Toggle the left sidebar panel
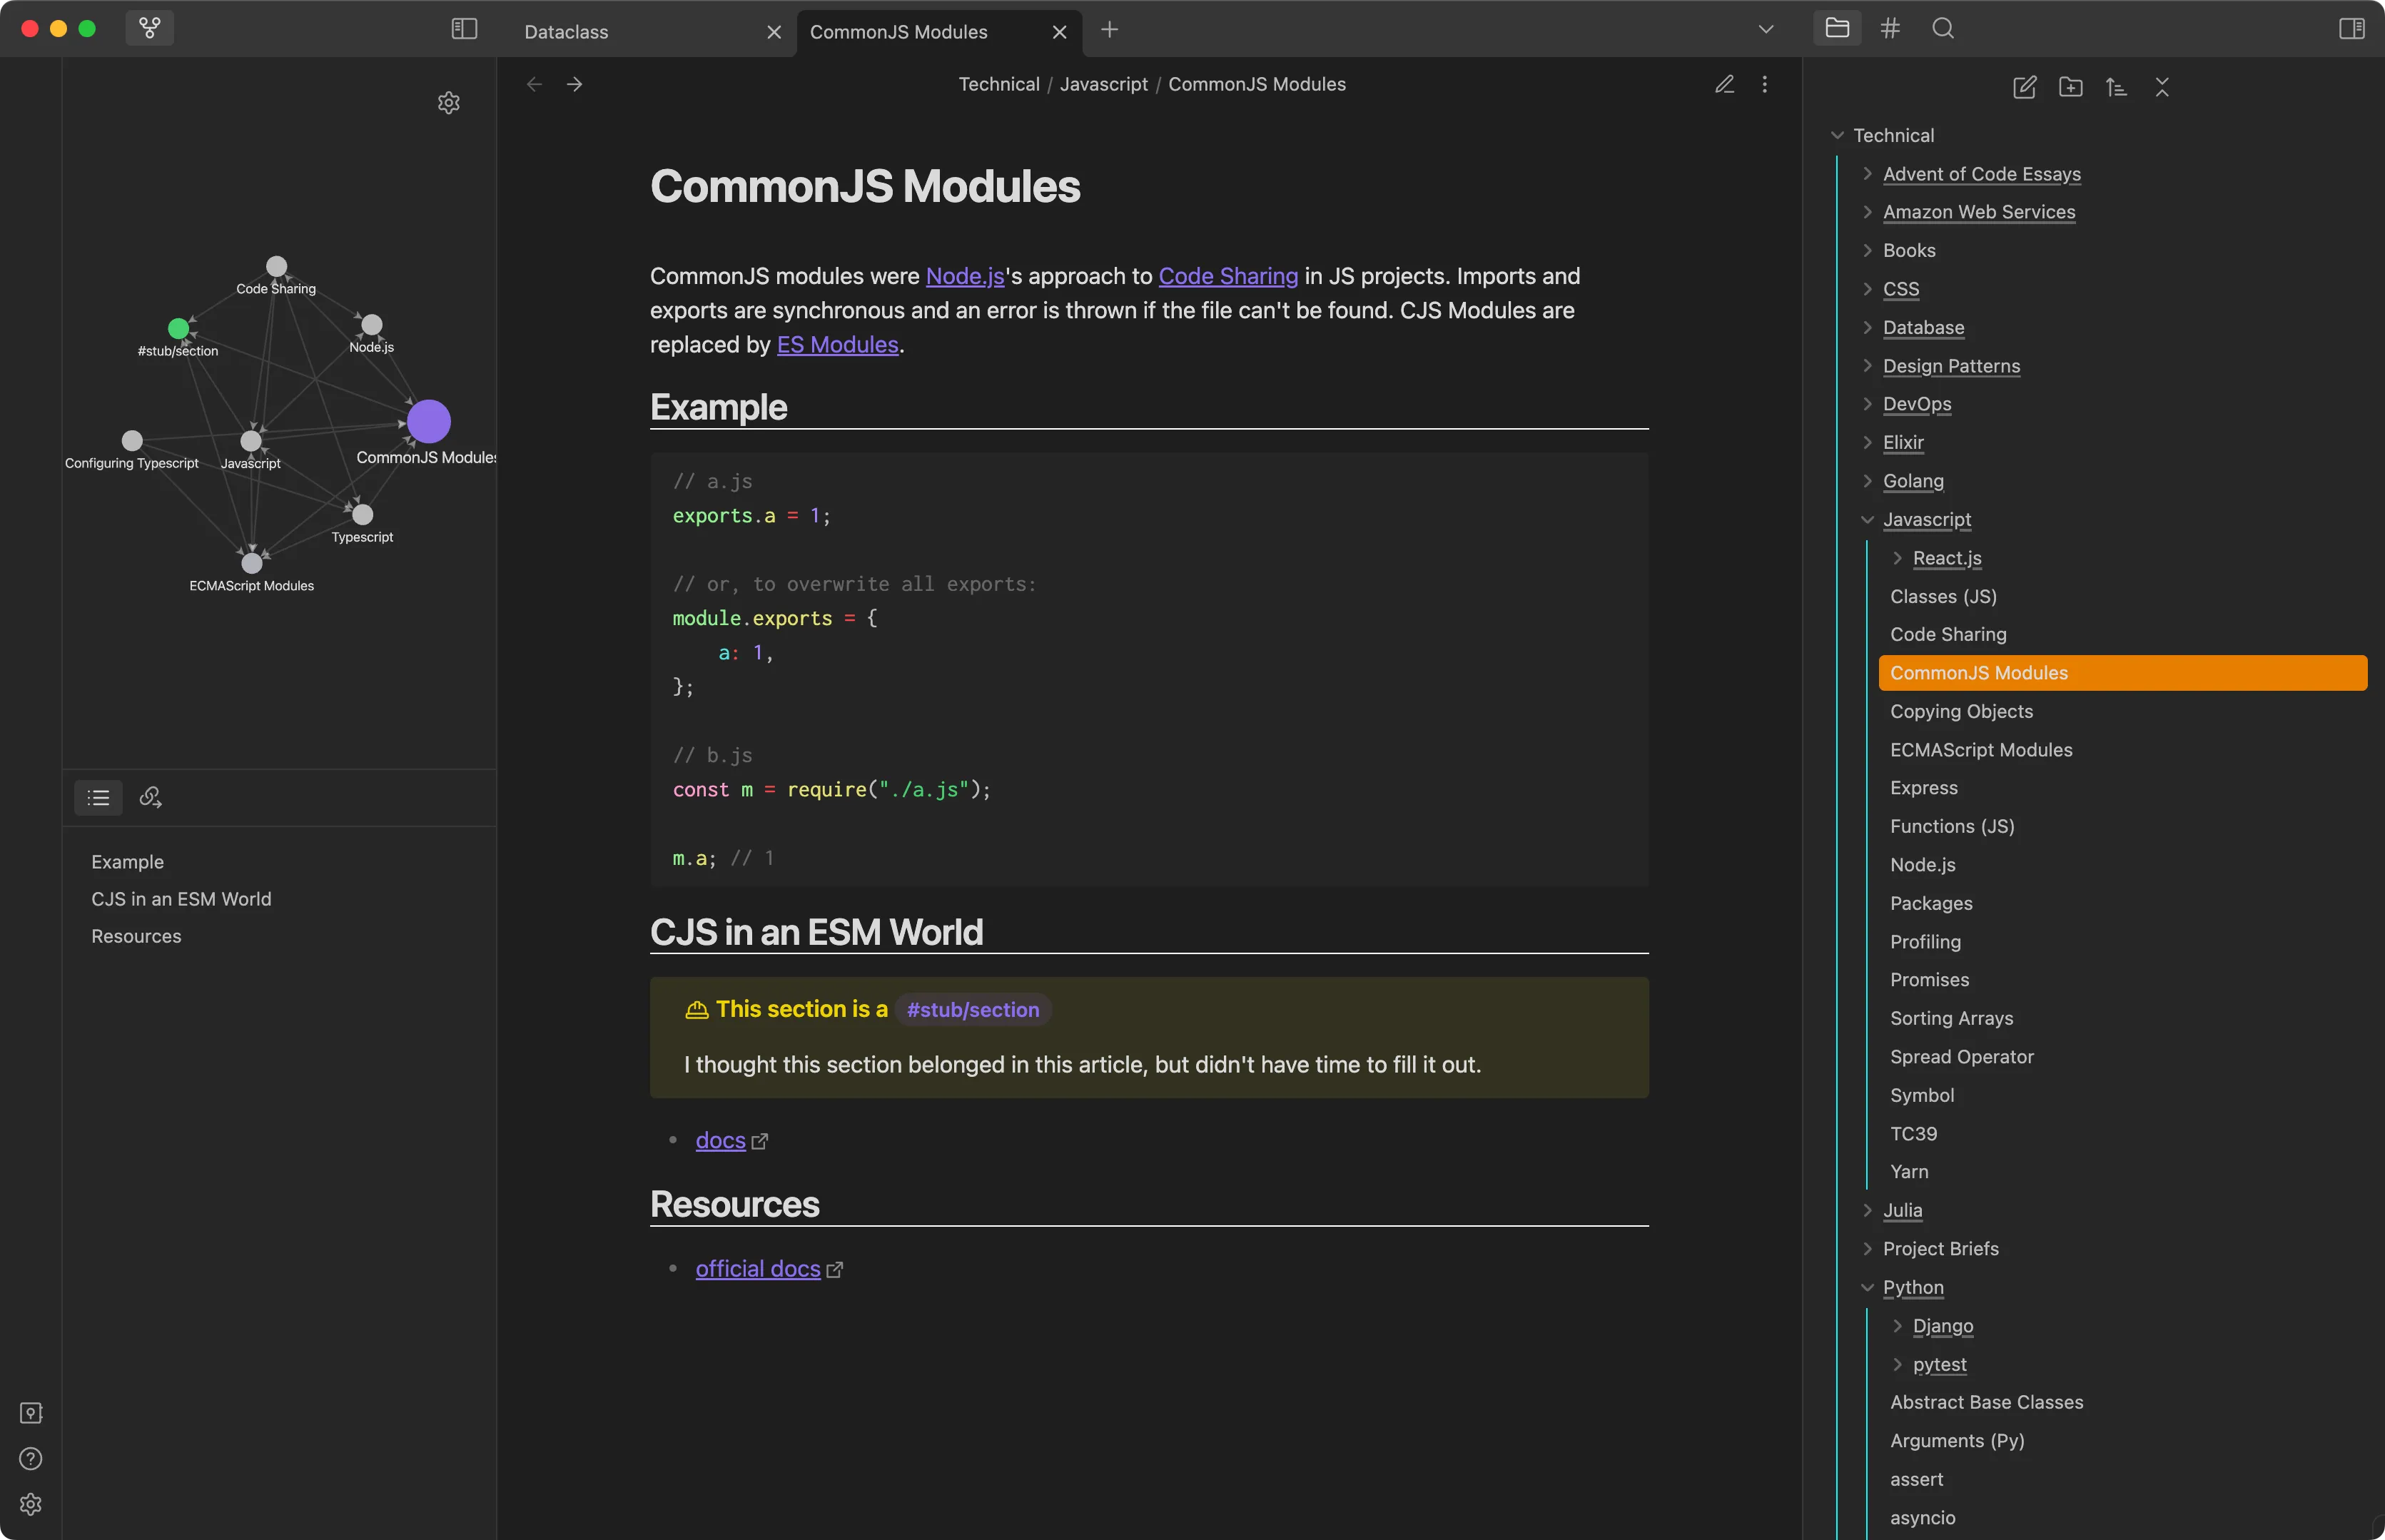This screenshot has height=1540, width=2385. (464, 29)
